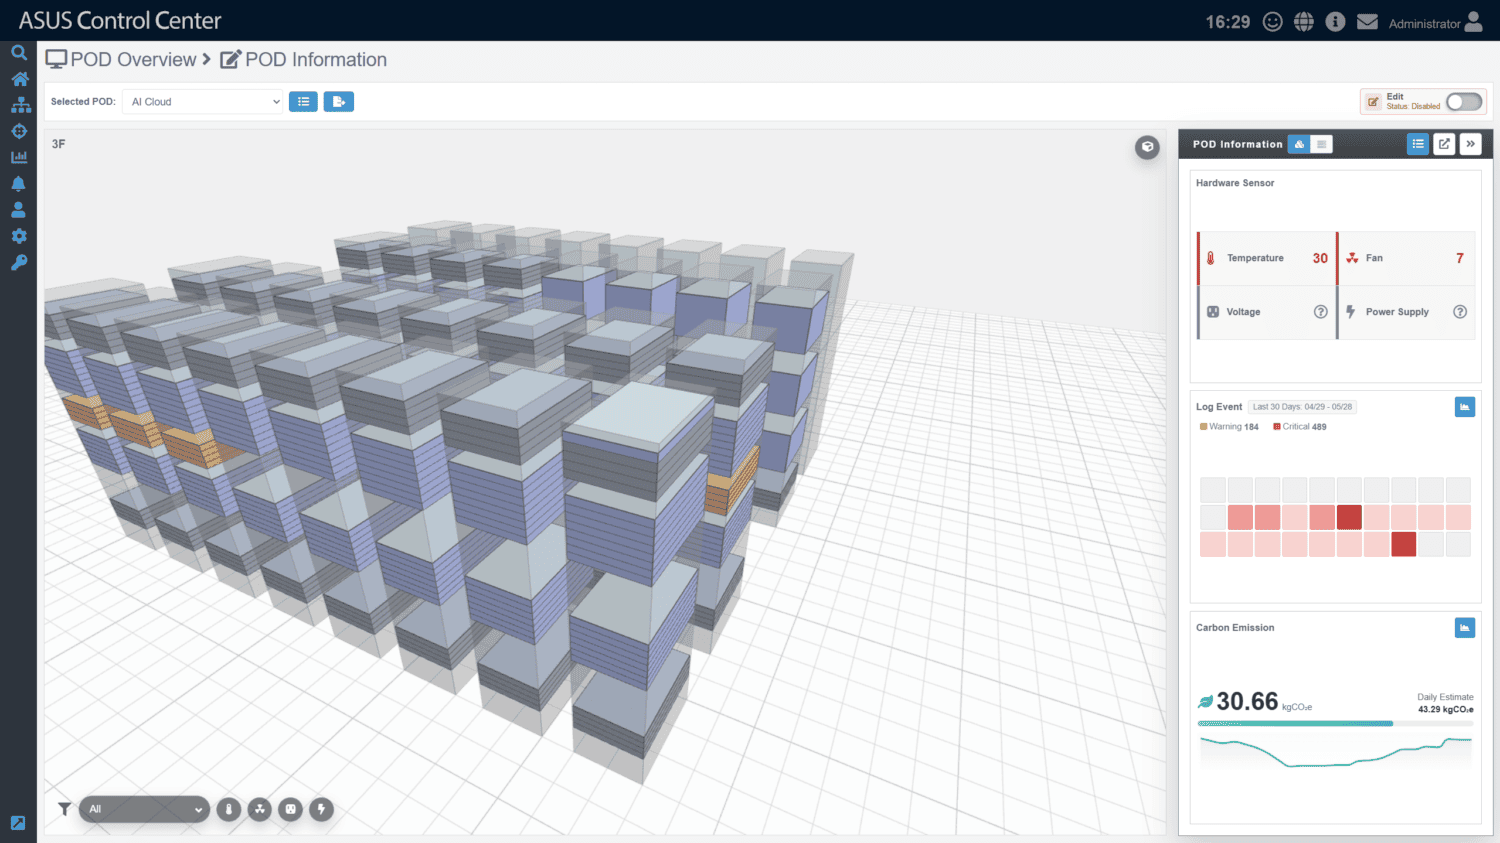This screenshot has height=843, width=1500.
Task: Open the settings gear in sidebar
Action: tap(19, 236)
